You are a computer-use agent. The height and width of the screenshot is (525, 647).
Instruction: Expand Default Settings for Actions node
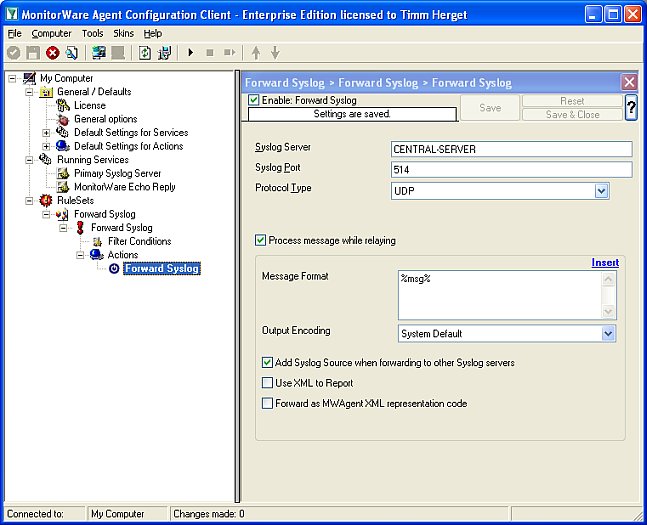pos(46,146)
